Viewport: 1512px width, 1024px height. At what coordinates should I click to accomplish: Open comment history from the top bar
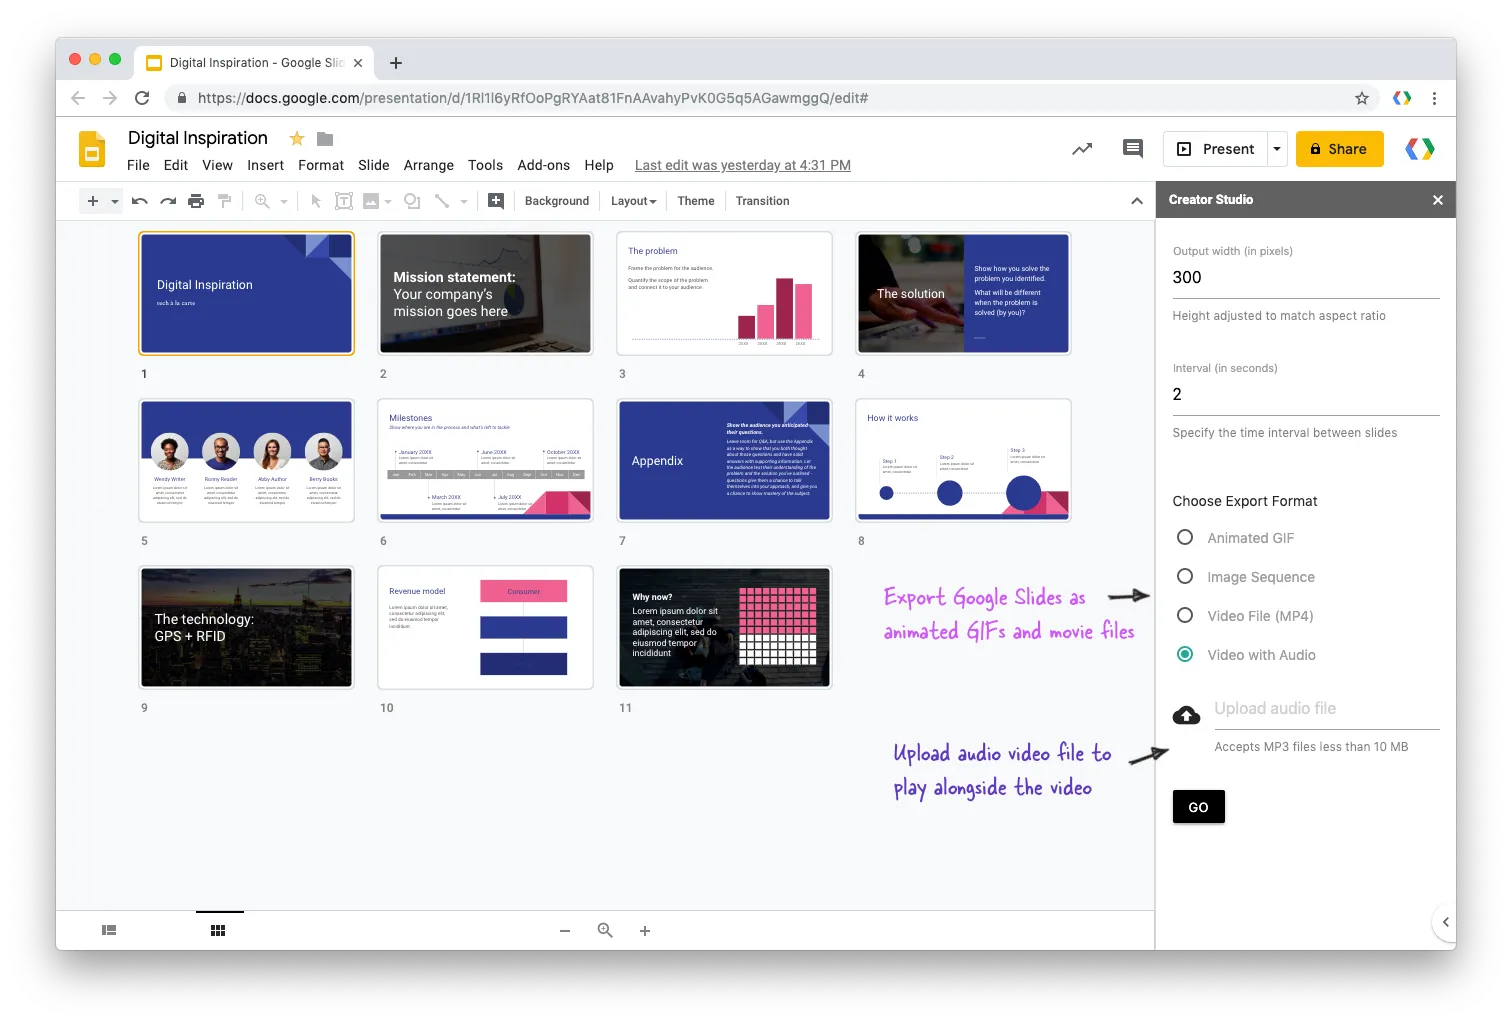1131,148
